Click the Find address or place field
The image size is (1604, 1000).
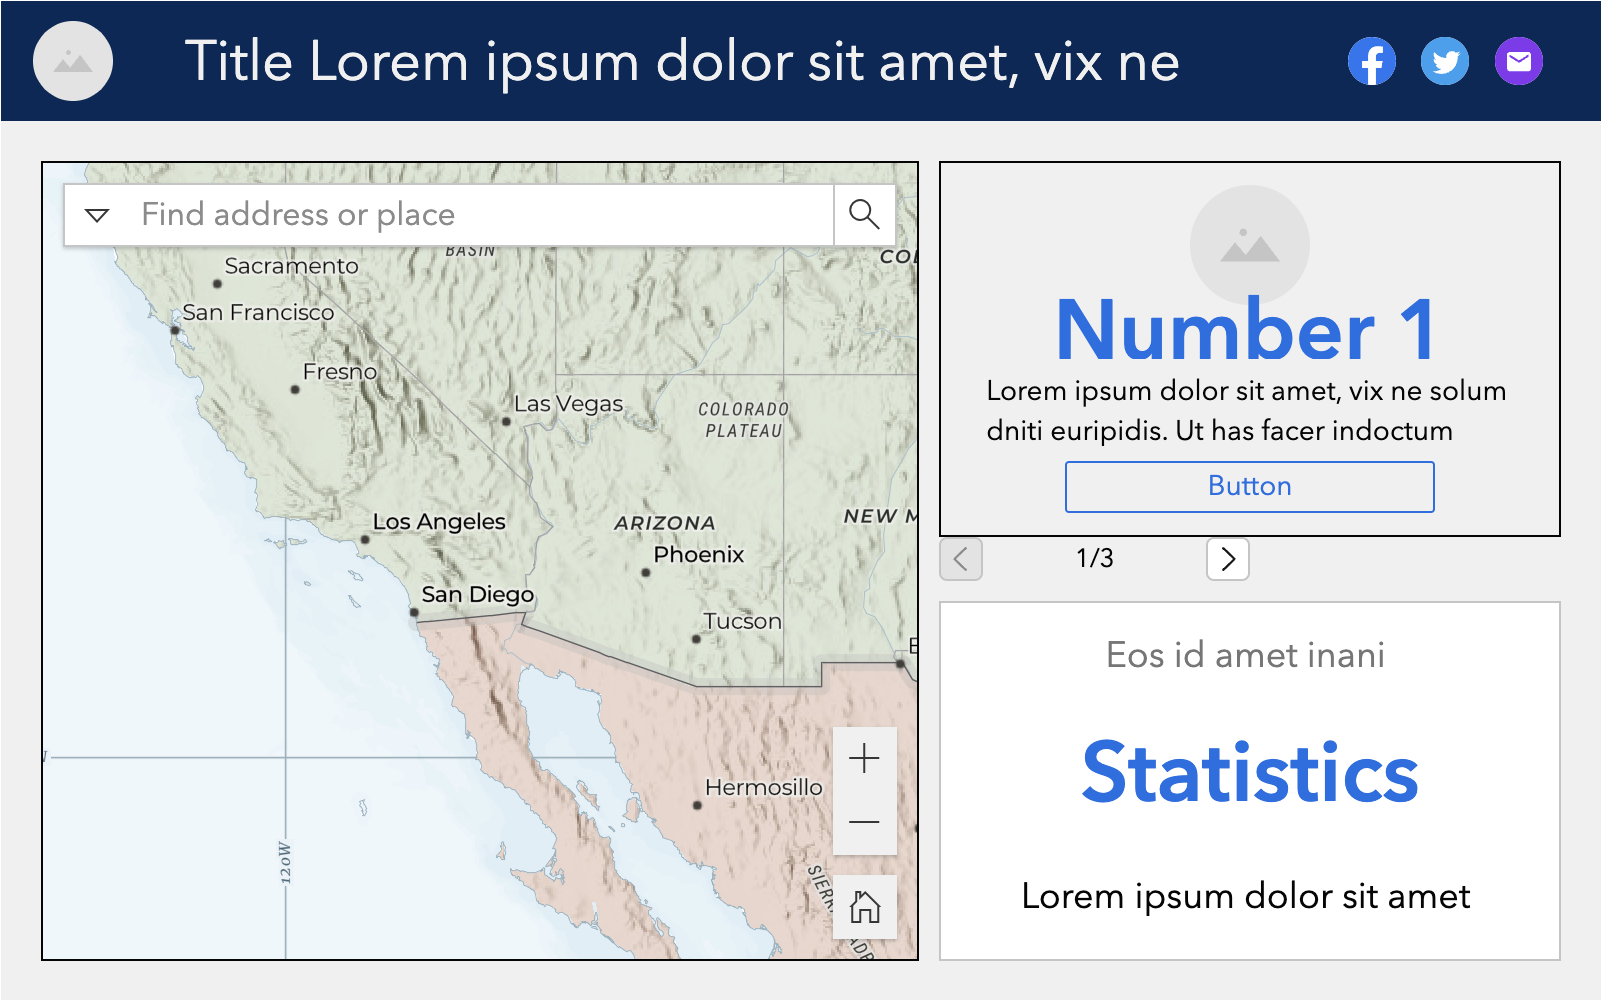480,215
